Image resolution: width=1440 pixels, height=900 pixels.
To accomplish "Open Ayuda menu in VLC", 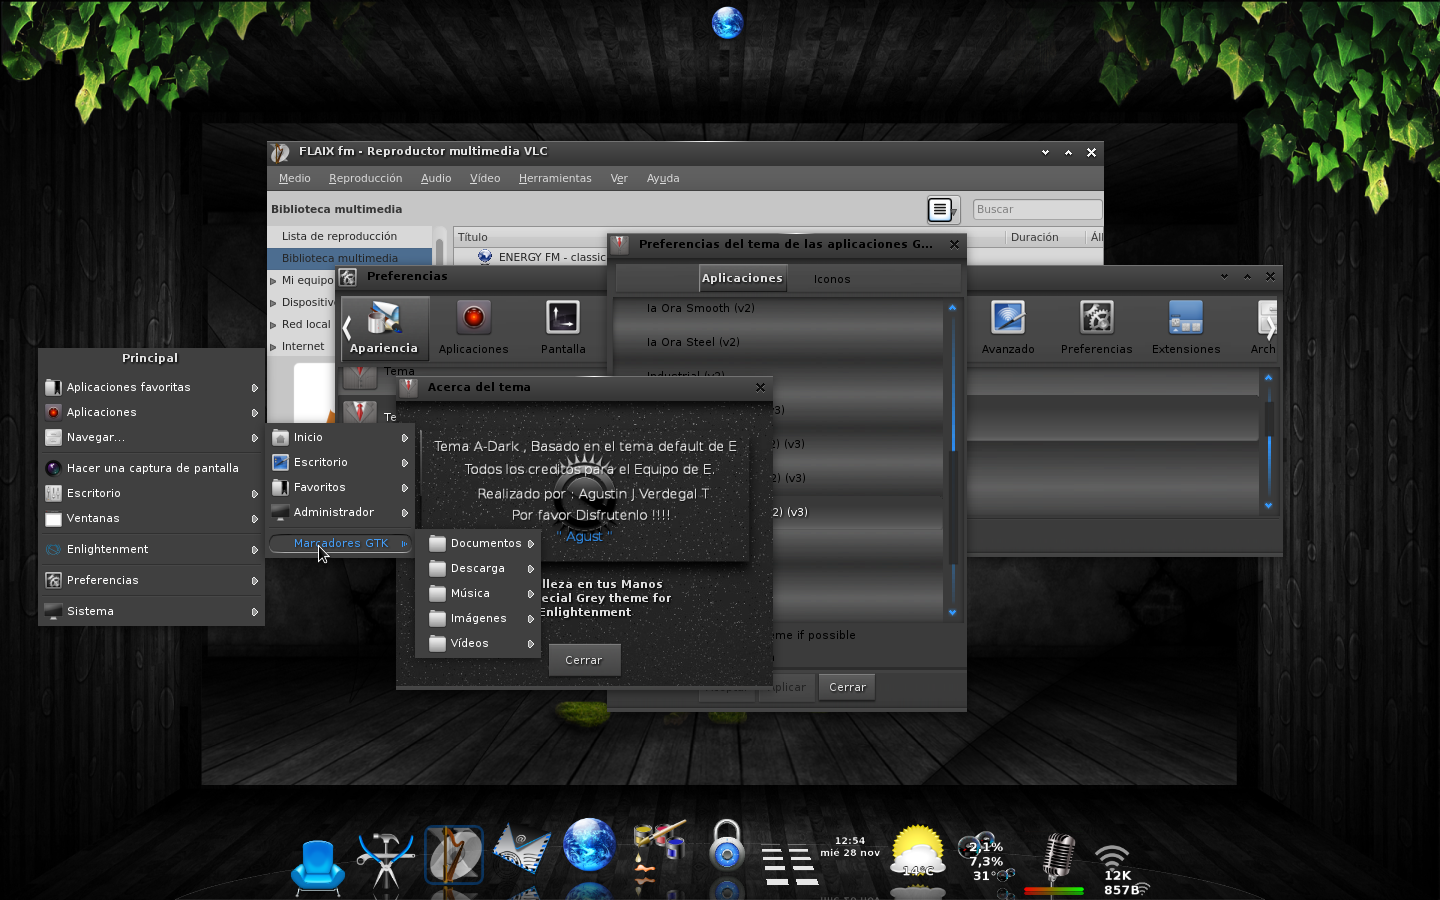I will pos(663,178).
